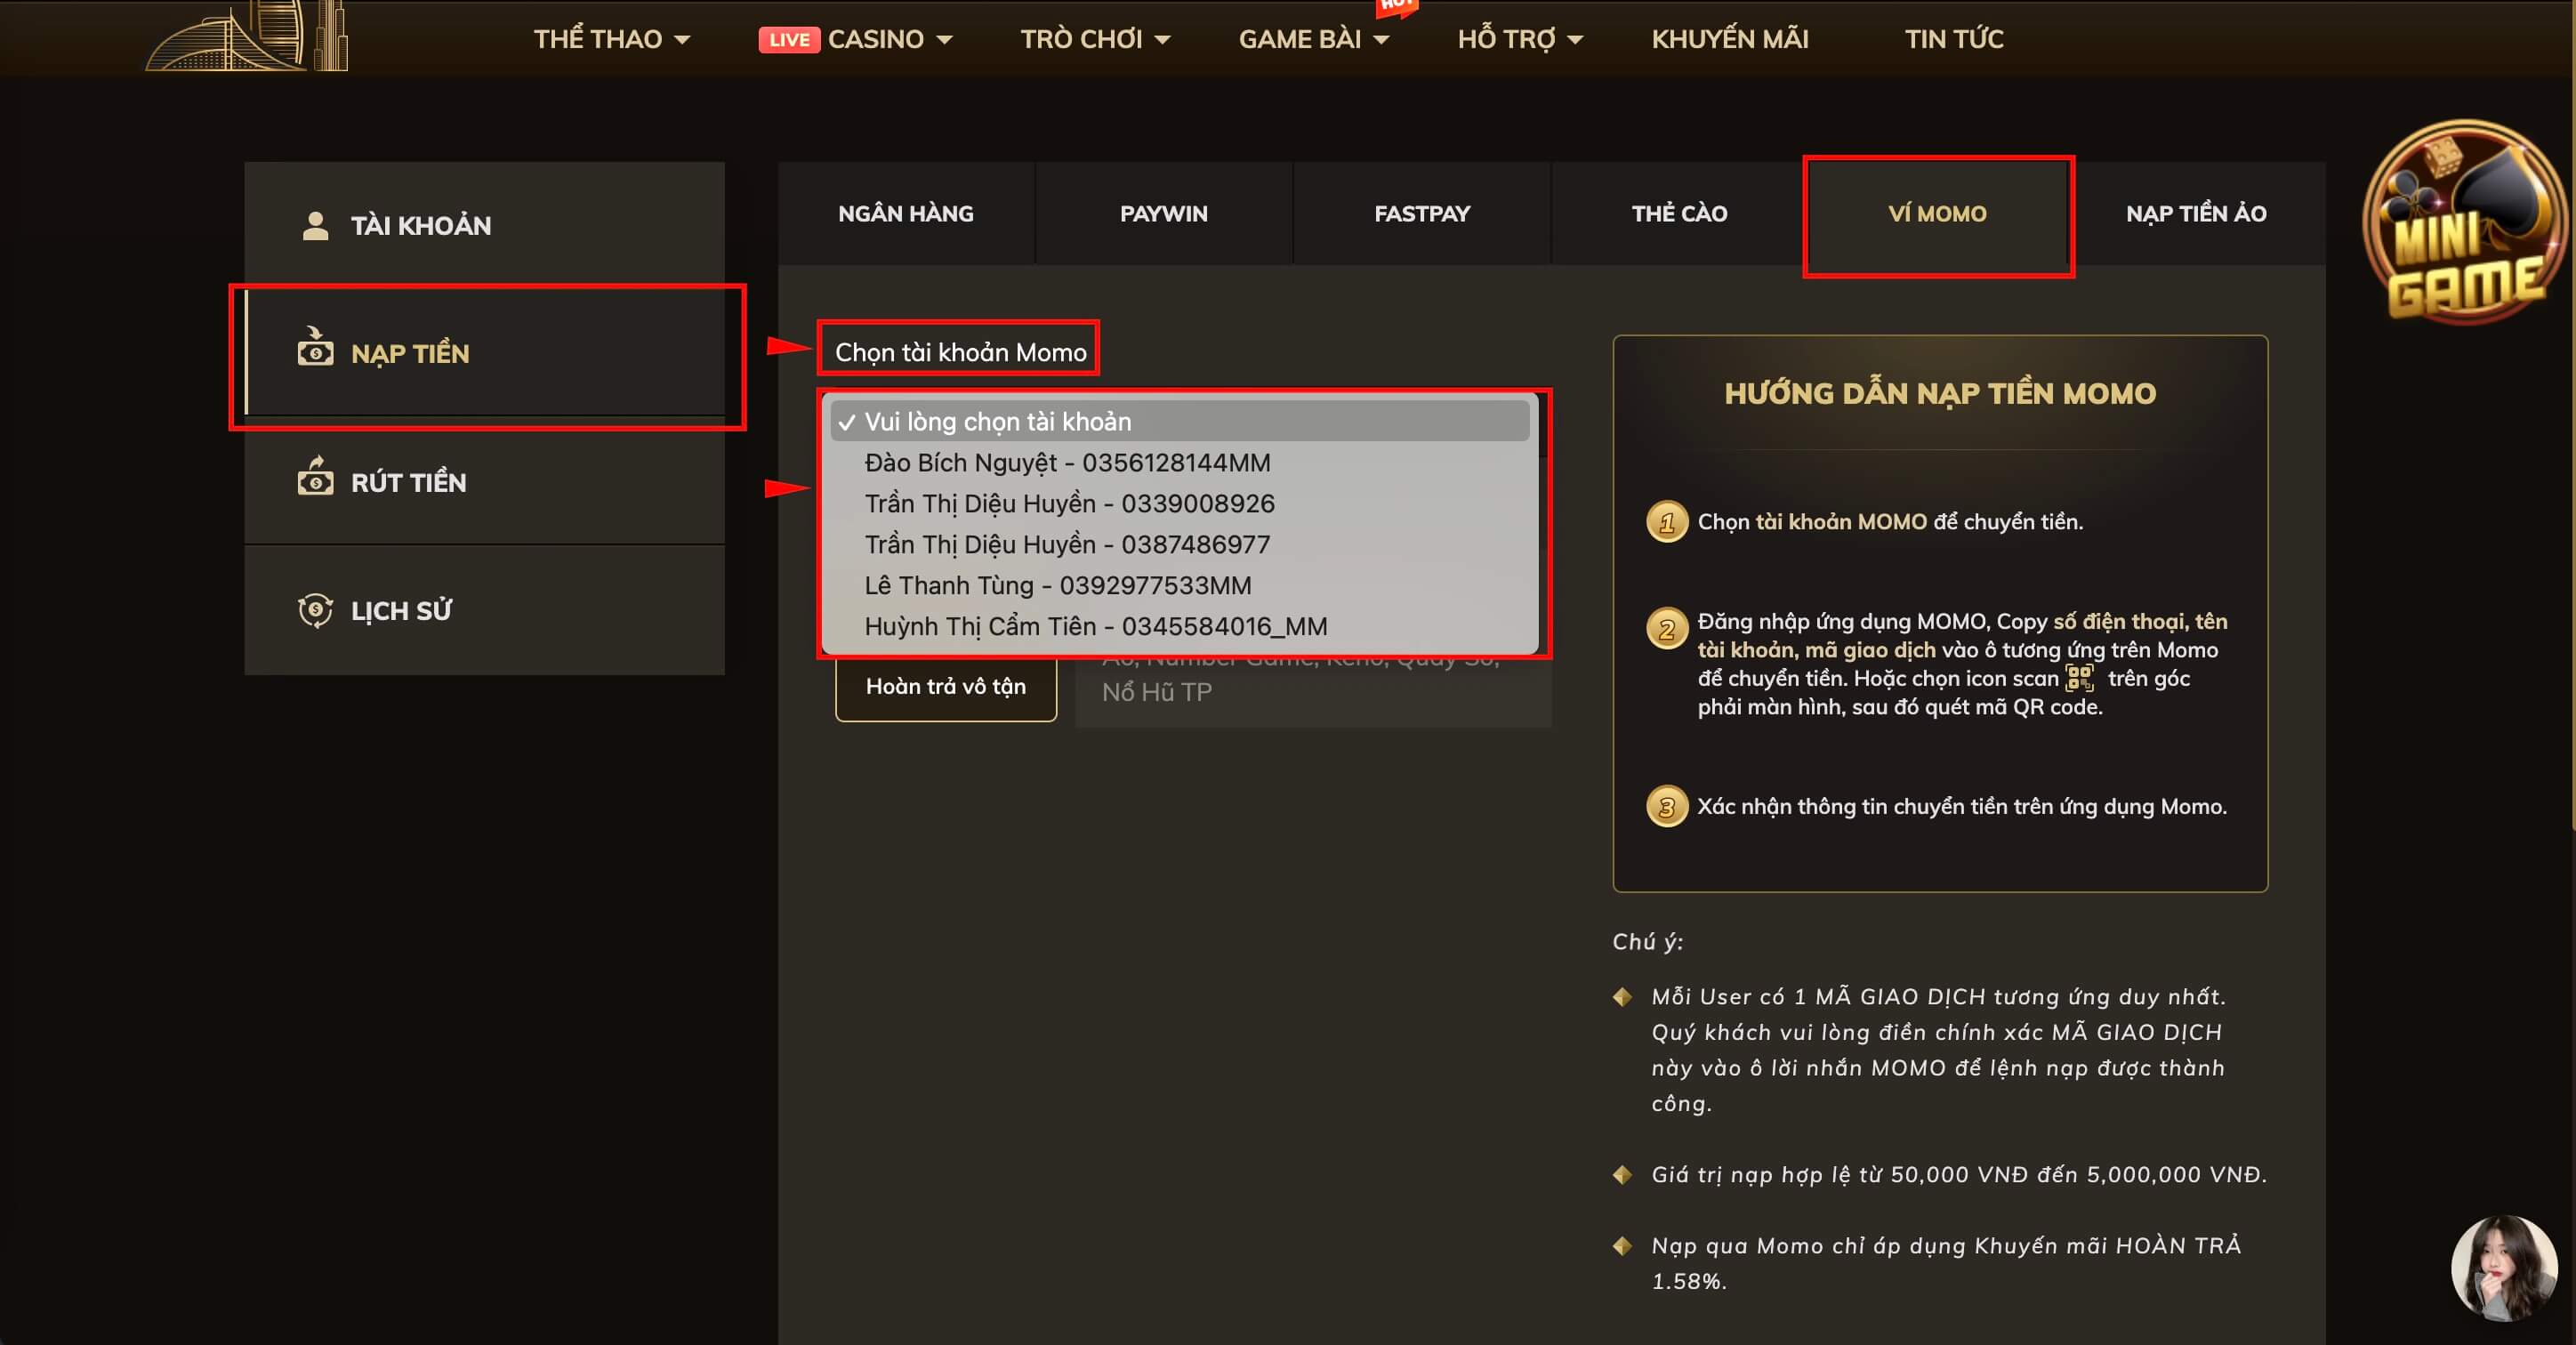Open the Mini Game floating badge
This screenshot has height=1345, width=2576.
2464,222
